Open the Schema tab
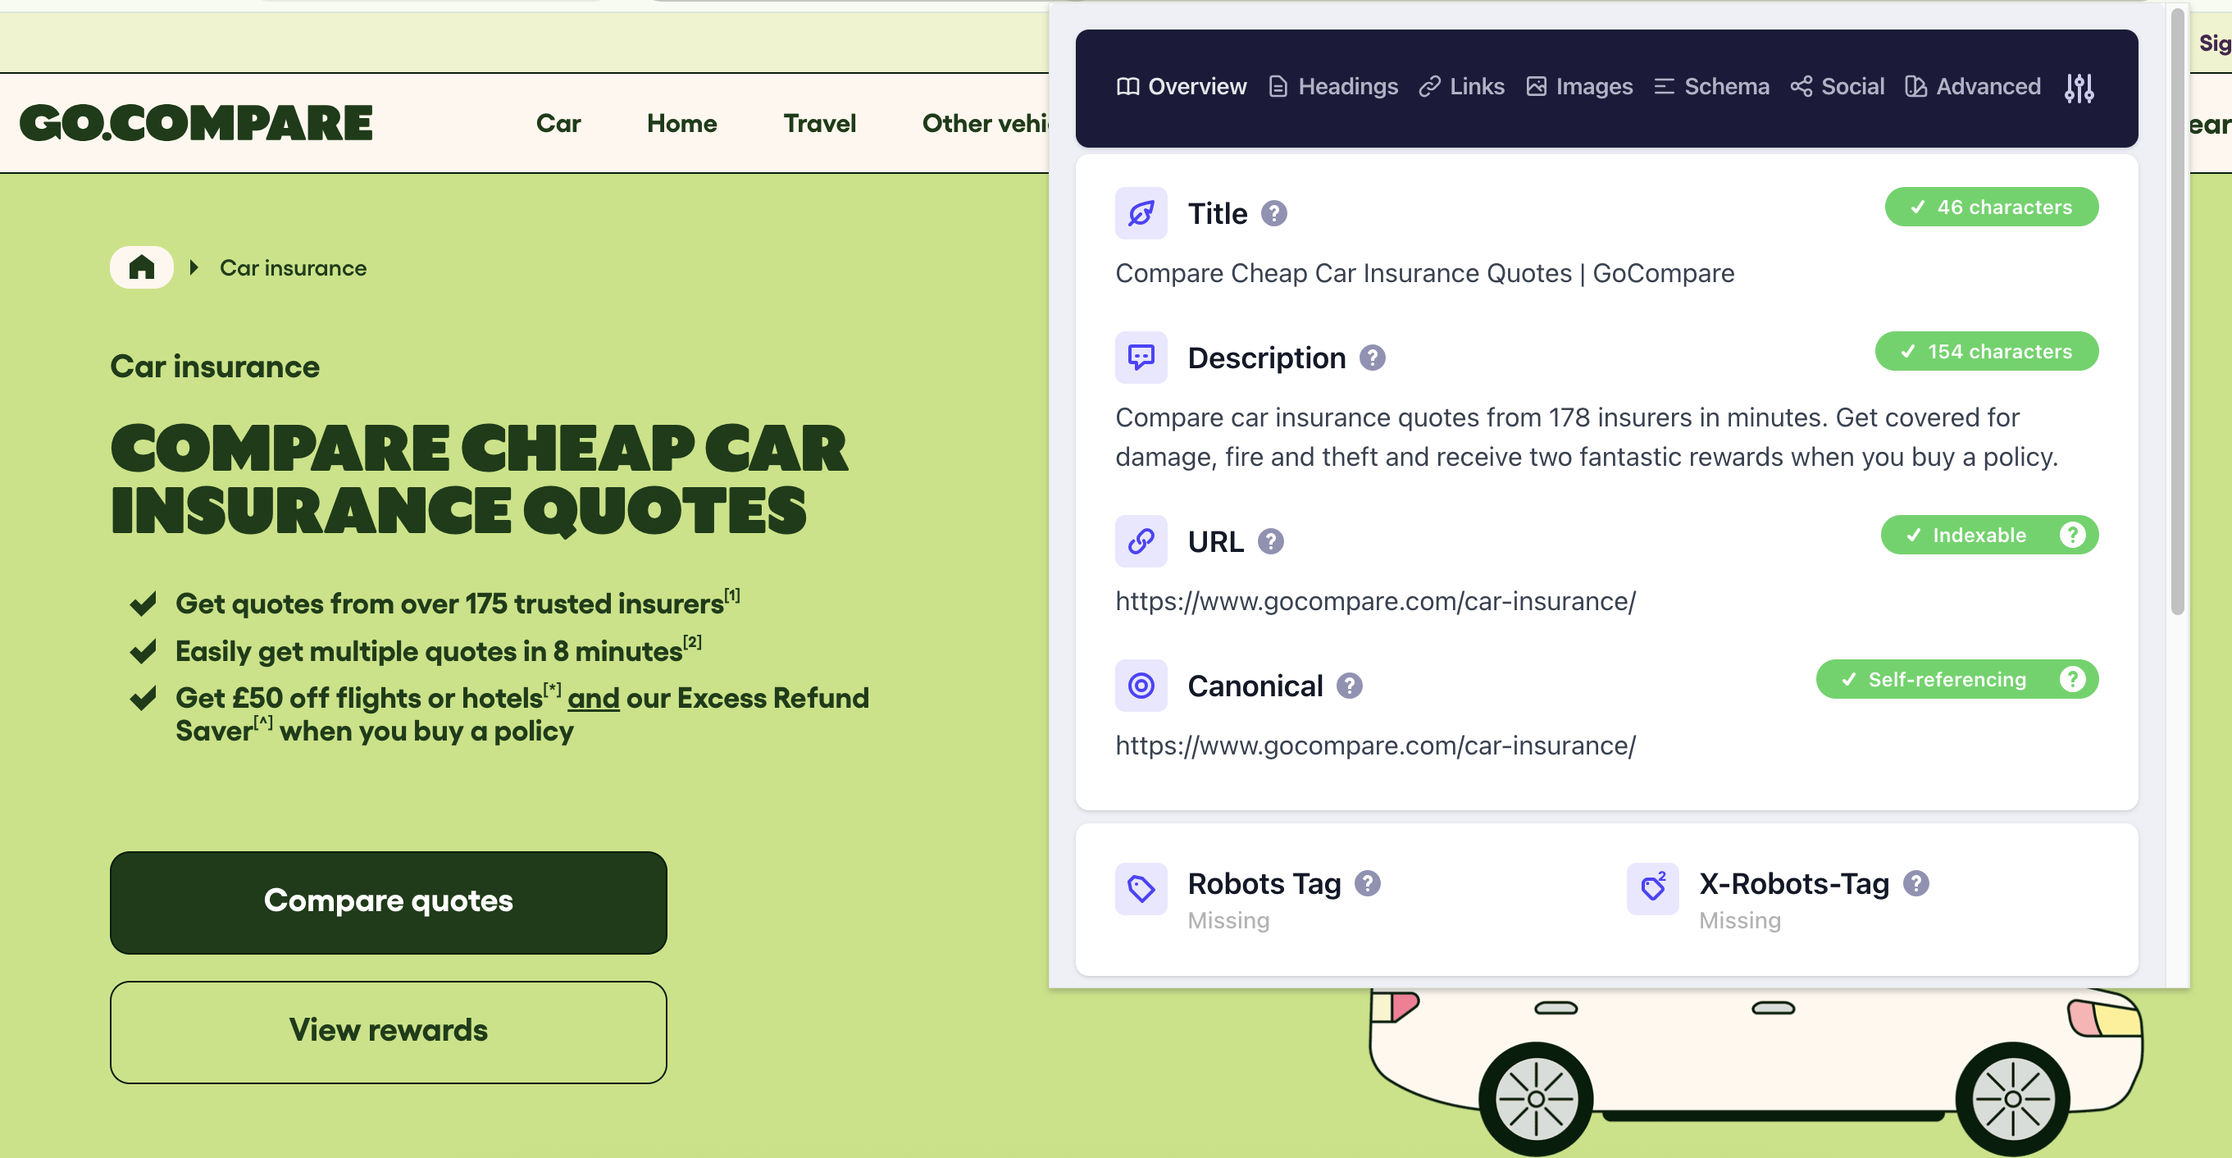 tap(1711, 87)
